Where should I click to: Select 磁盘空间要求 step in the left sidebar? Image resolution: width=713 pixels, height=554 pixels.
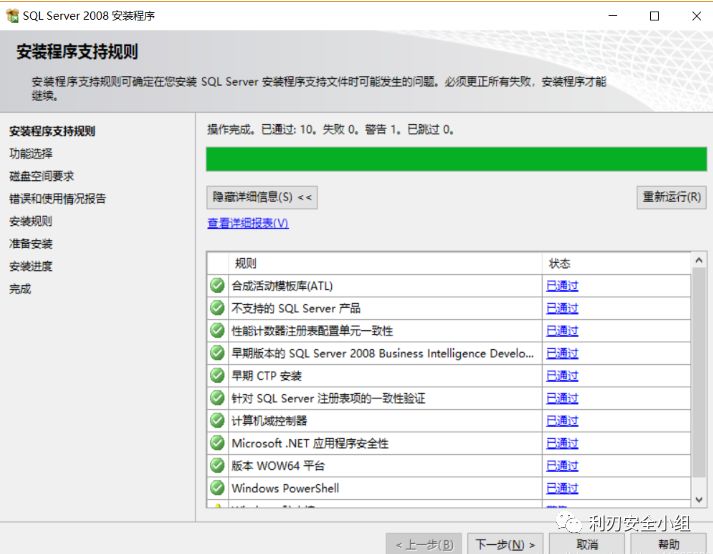tap(41, 176)
